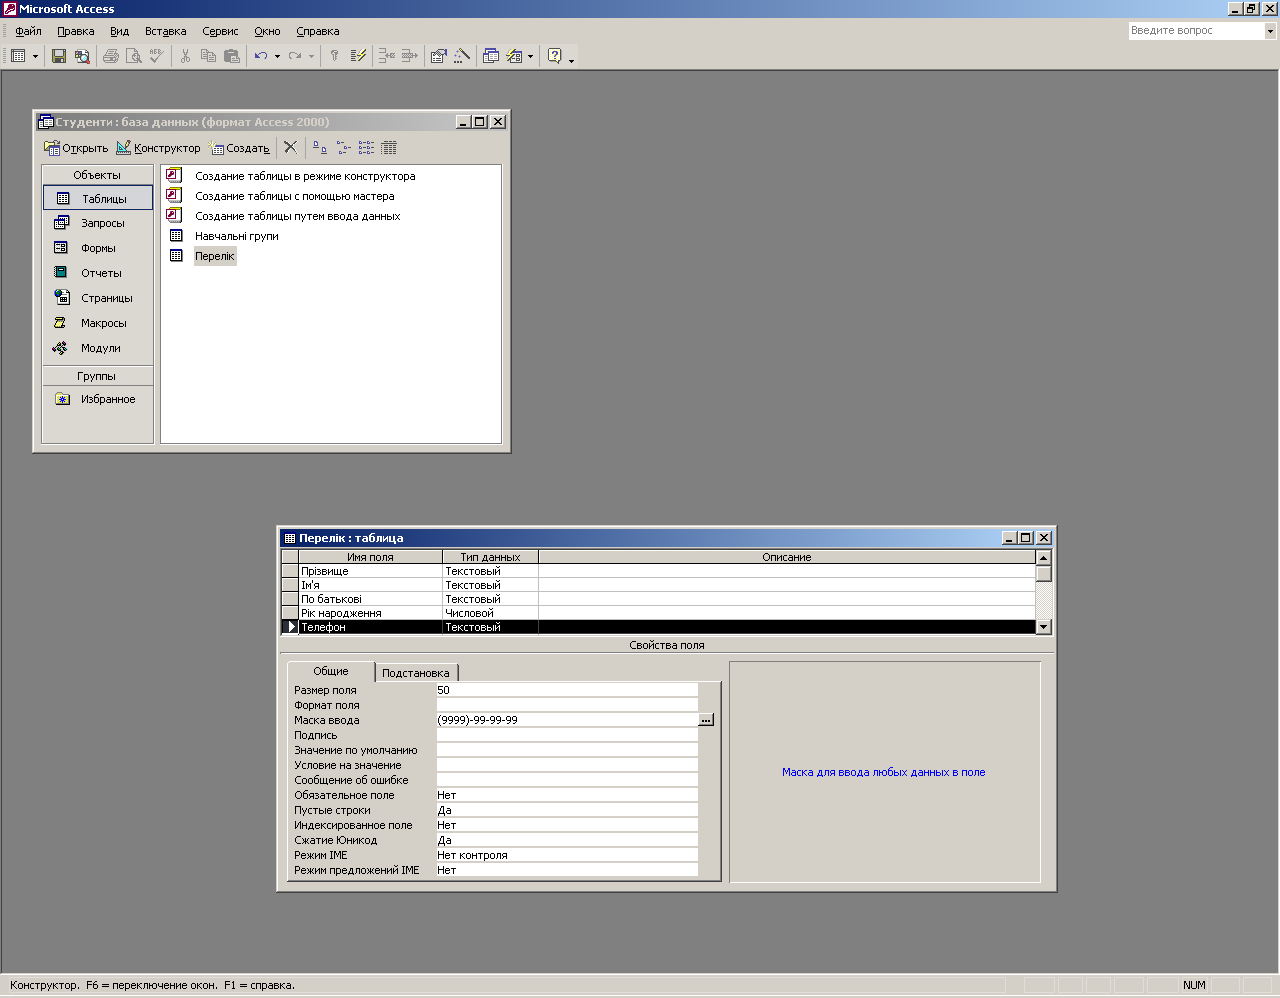Click the Обязательное поле value Нет
This screenshot has height=998, width=1280.
[x=566, y=795]
